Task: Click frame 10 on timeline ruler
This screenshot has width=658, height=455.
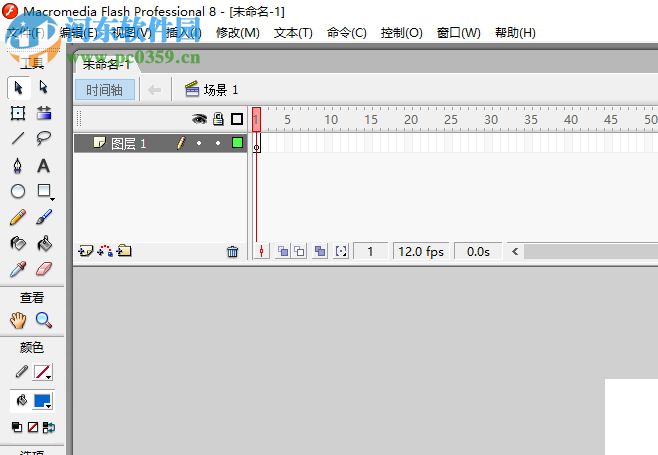Action: point(329,120)
